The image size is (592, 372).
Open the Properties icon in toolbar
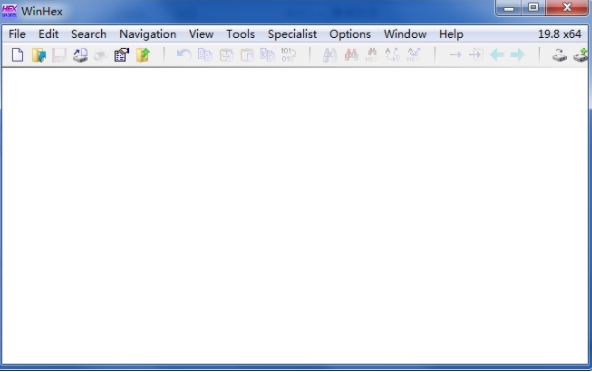122,55
